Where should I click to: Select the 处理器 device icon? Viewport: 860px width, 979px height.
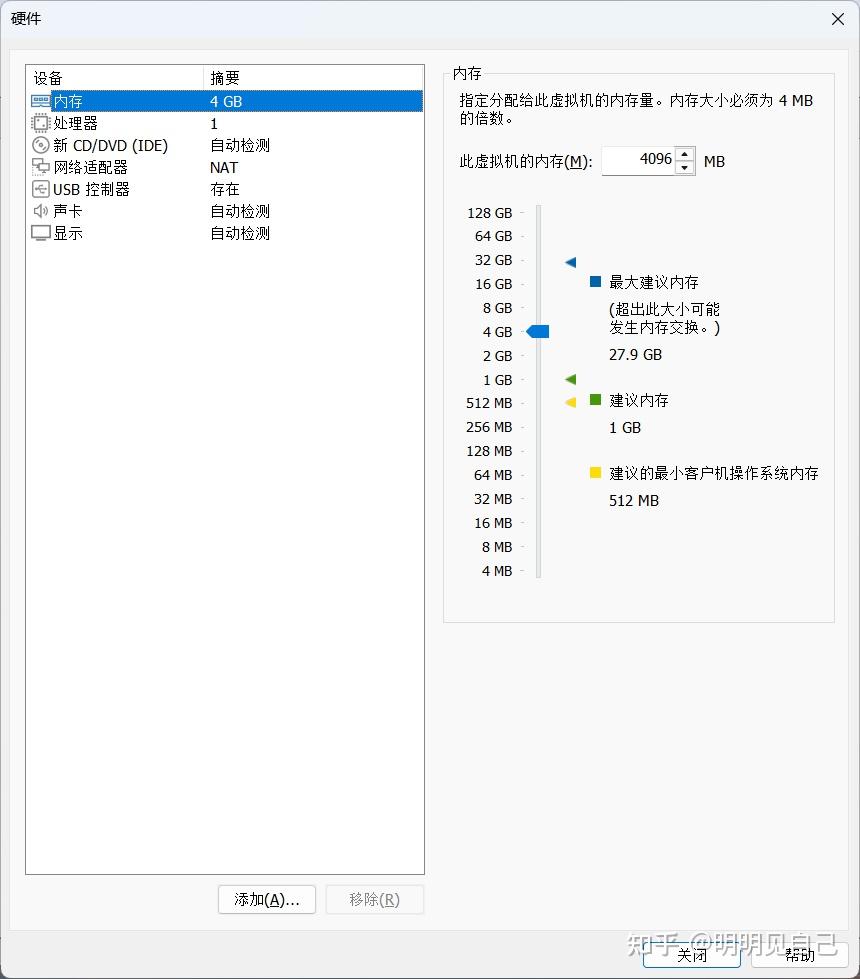pyautogui.click(x=38, y=123)
